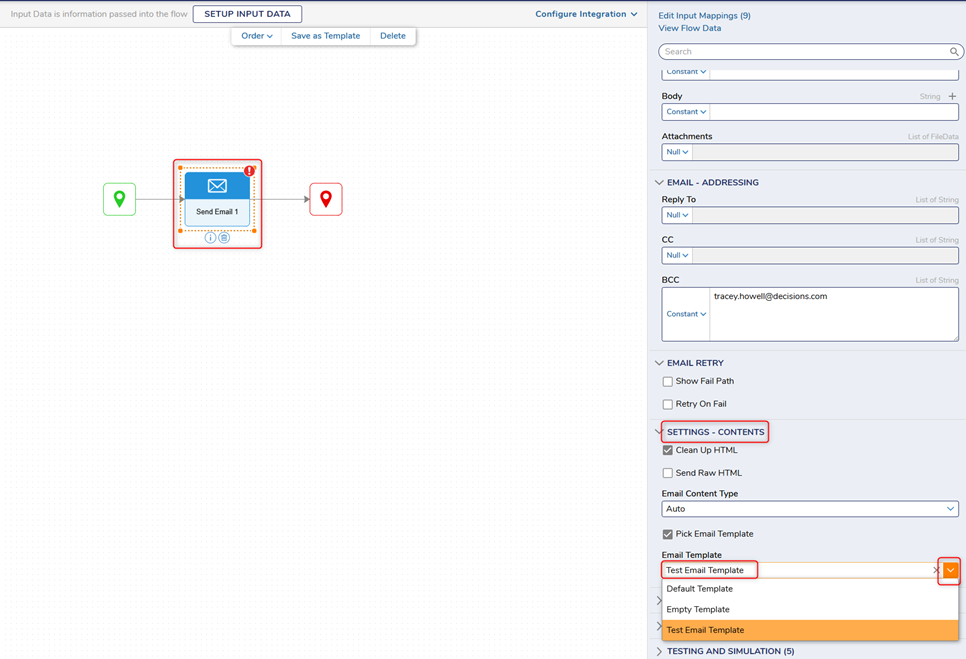The width and height of the screenshot is (966, 659).
Task: Click the red End step pin
Action: coord(325,199)
